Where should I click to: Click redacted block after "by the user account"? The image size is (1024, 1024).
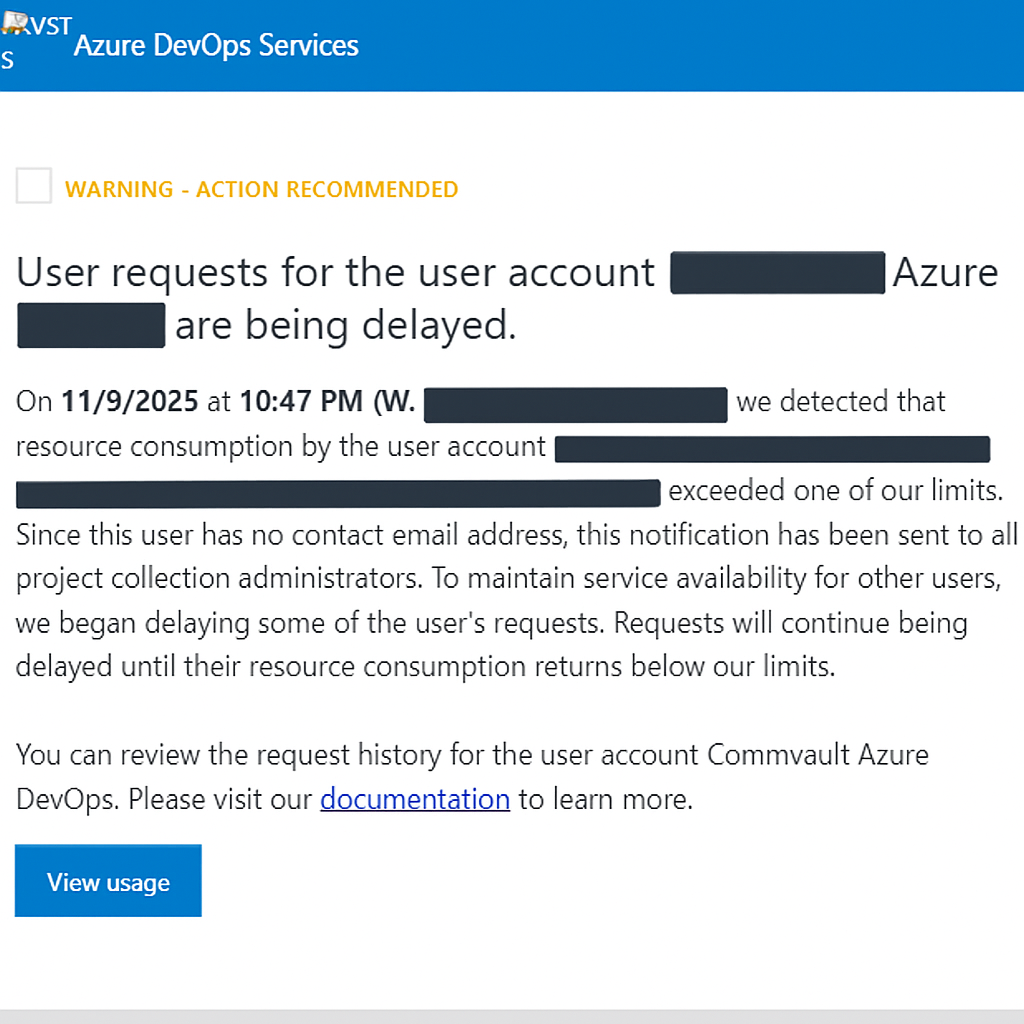click(772, 449)
